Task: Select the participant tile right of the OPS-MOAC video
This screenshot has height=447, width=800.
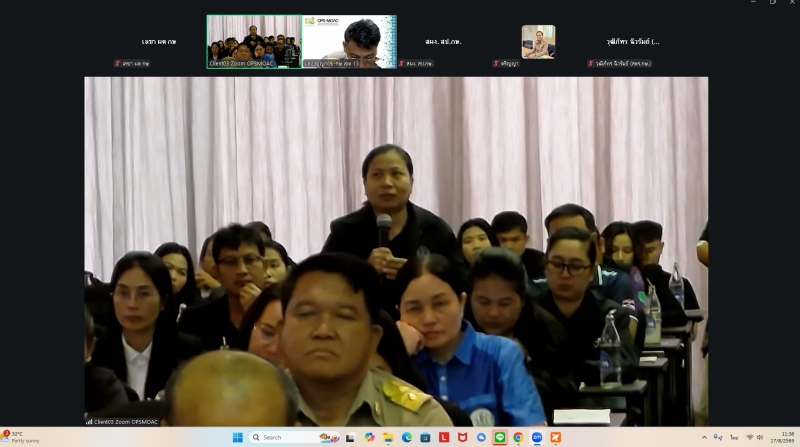Action: coord(443,42)
